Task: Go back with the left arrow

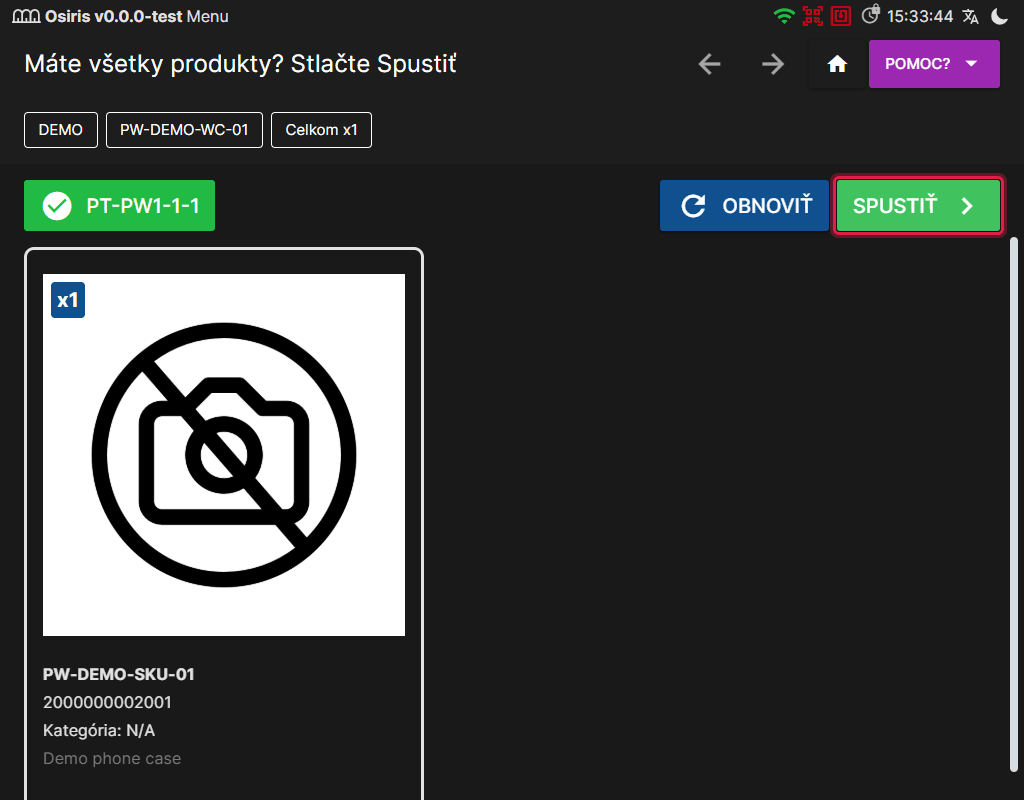Action: [709, 64]
